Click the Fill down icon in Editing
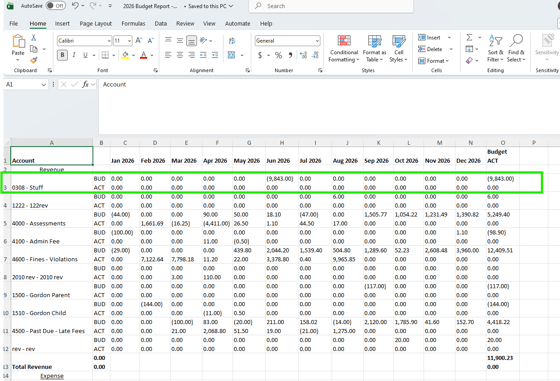Viewport: 560px width, 381px height. coord(469,49)
